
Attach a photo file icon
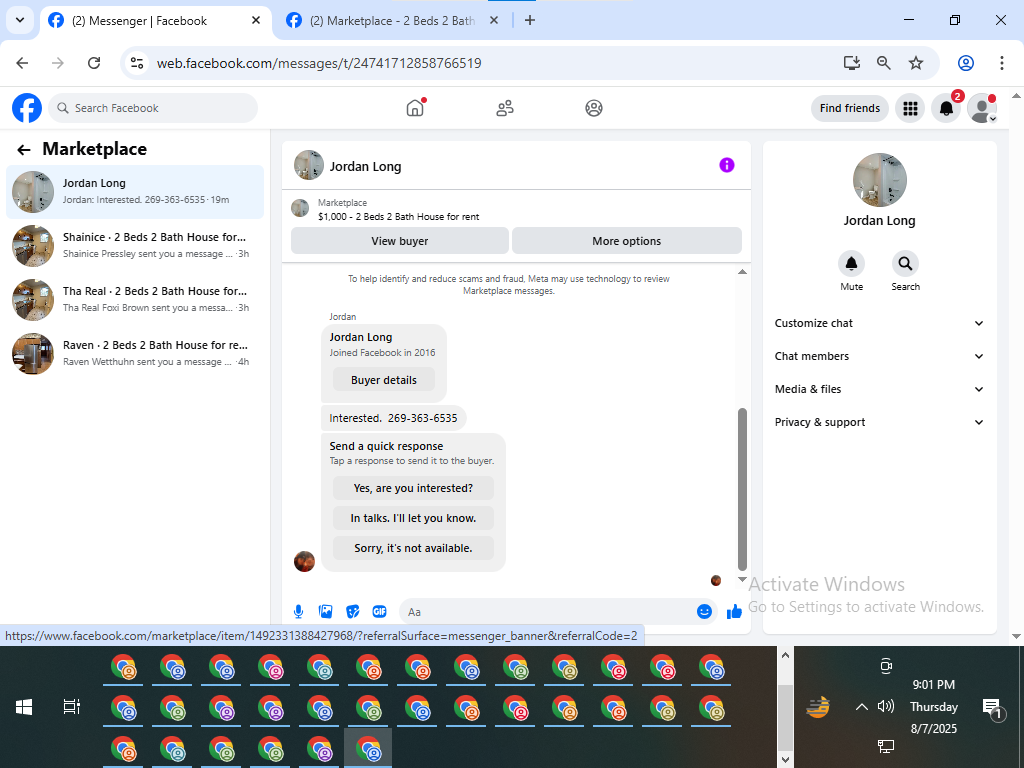(325, 611)
